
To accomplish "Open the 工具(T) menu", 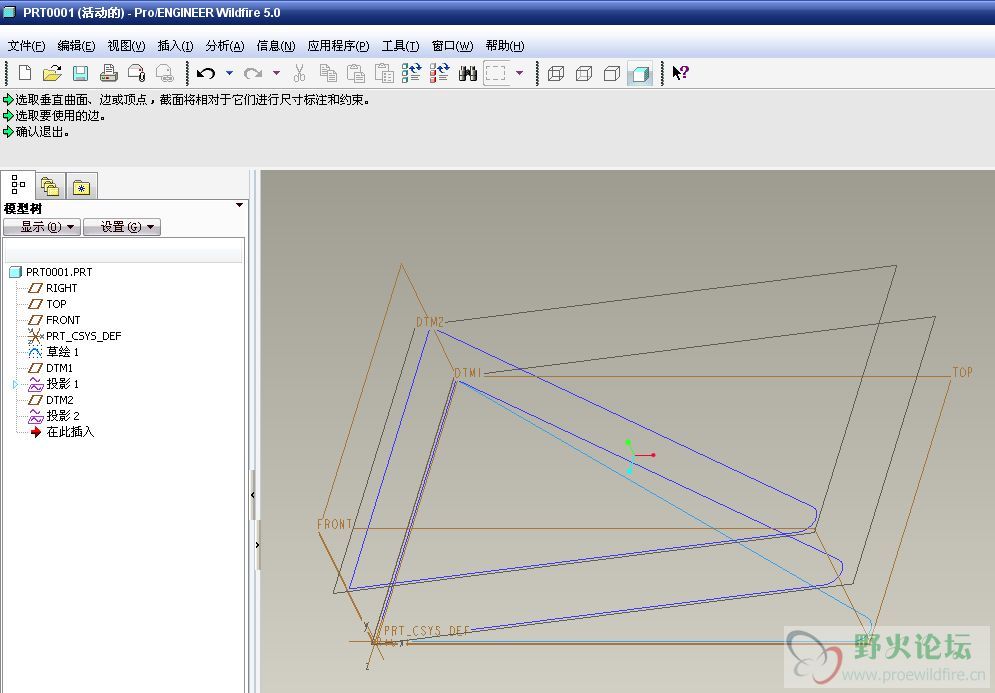I will pos(400,46).
